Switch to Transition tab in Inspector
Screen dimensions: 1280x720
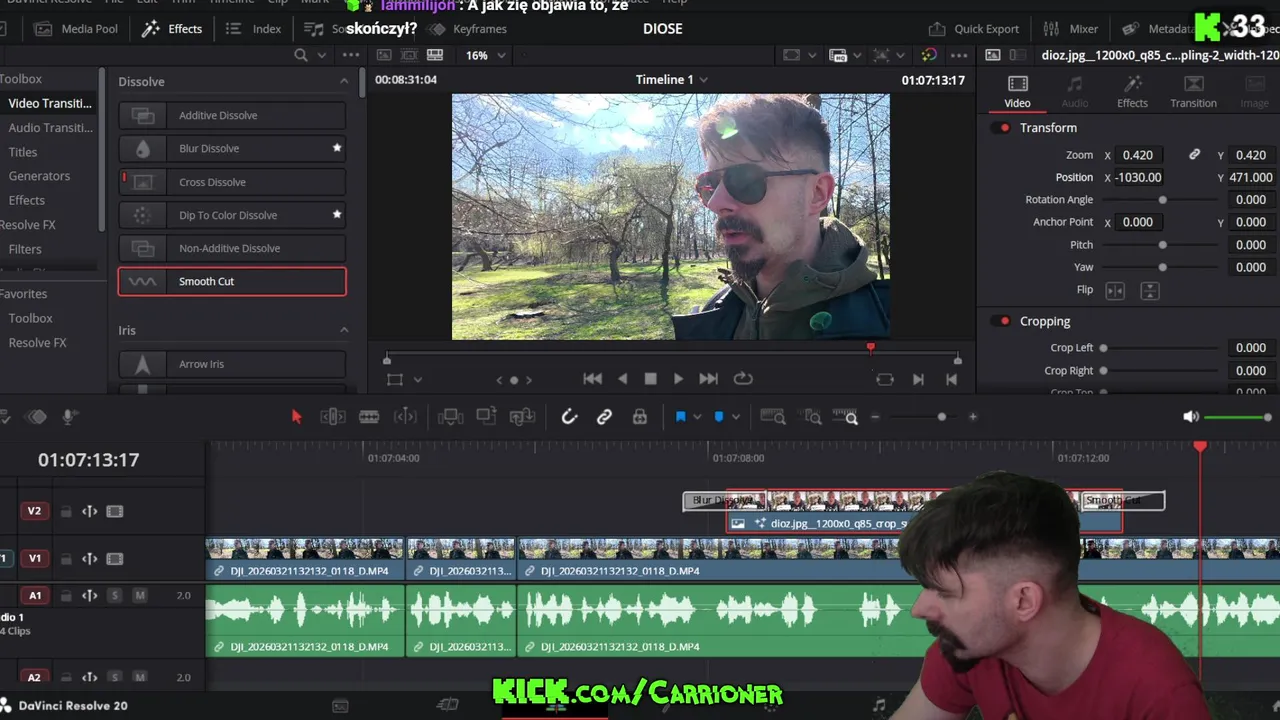pos(1193,91)
